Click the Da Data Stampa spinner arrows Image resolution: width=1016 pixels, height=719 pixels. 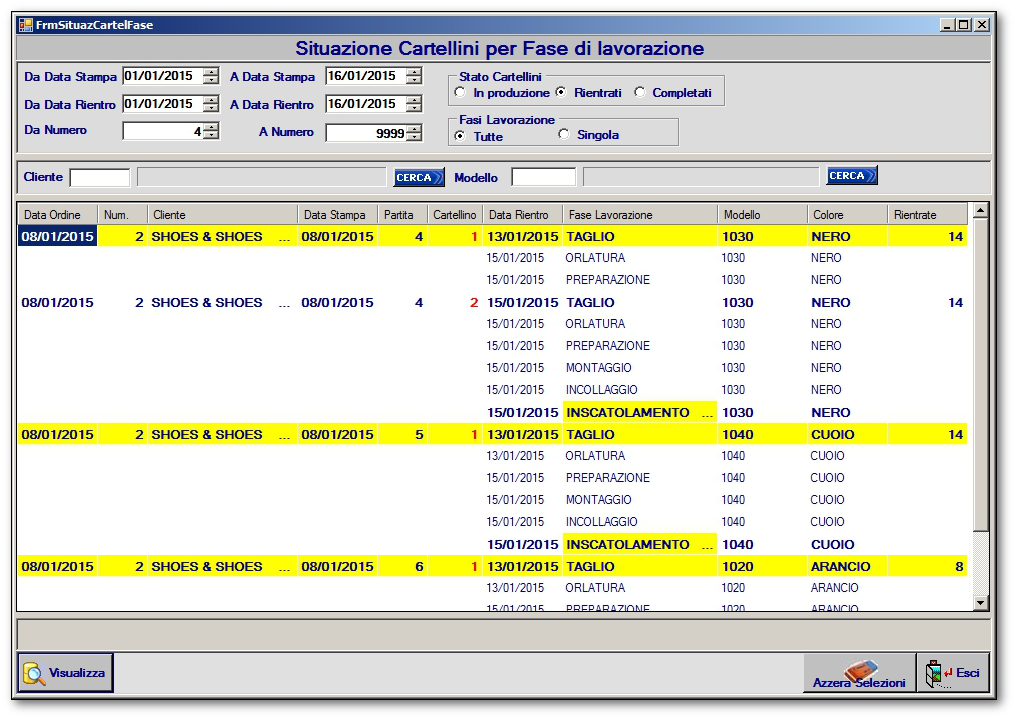[x=211, y=76]
